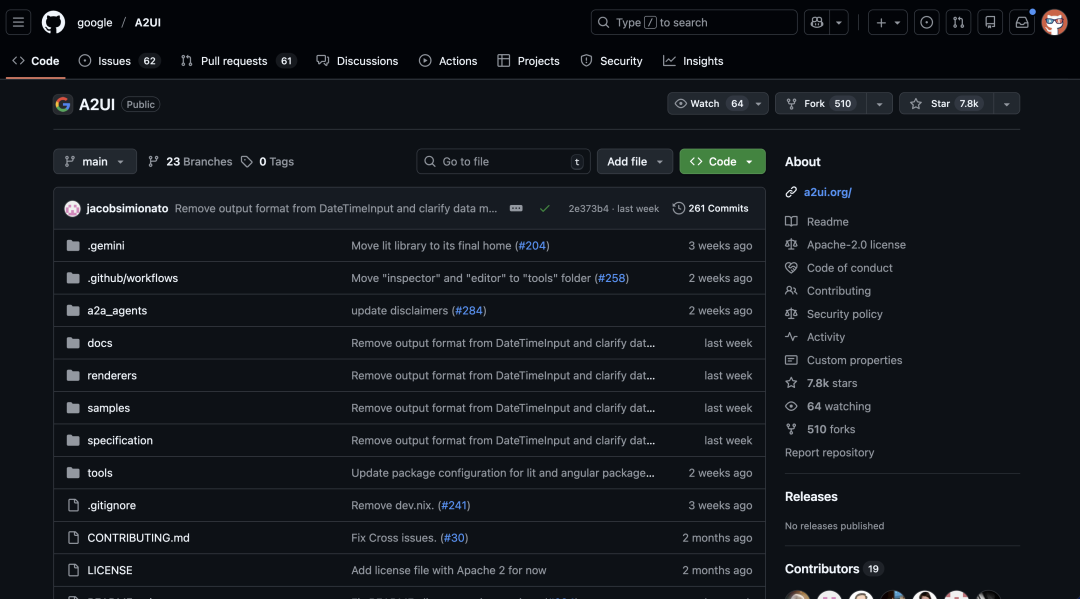Expand Copilot dropdown arrow in header
This screenshot has height=599, width=1080.
coord(839,23)
